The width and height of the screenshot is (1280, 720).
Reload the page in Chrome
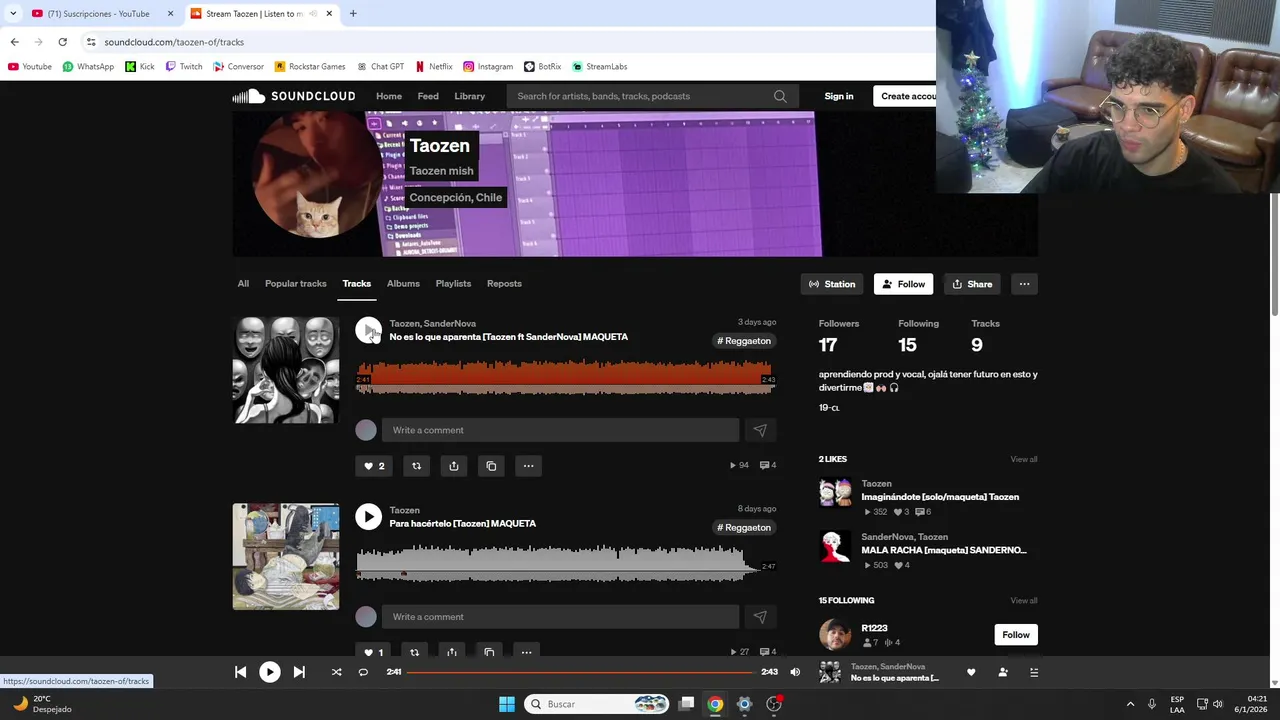(x=62, y=42)
